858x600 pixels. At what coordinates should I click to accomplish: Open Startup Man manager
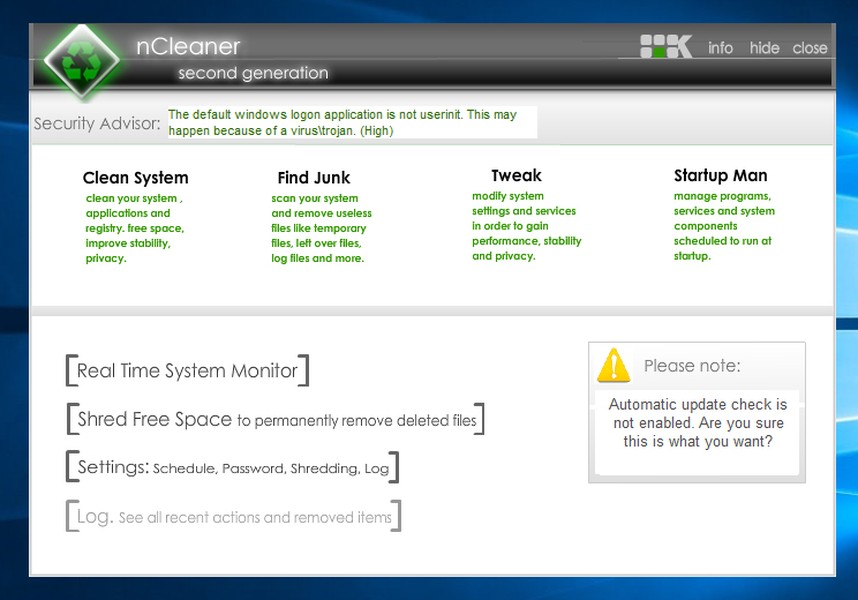(720, 176)
